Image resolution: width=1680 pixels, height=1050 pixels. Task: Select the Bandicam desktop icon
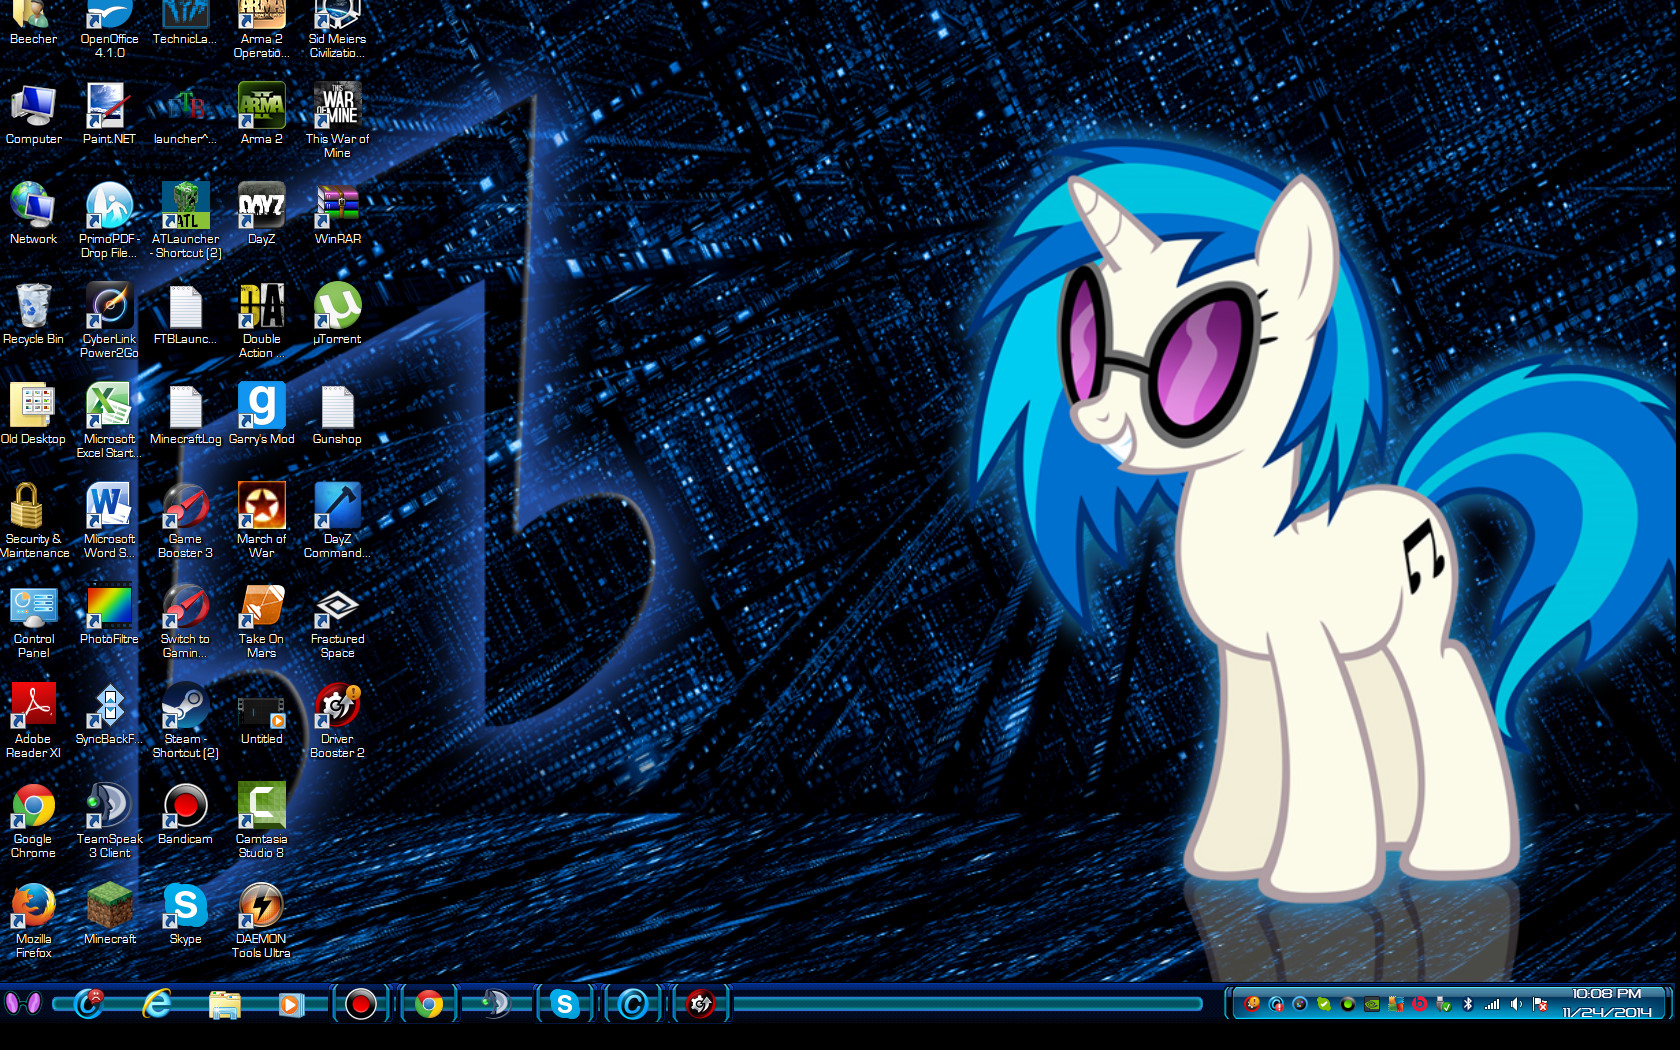tap(185, 814)
